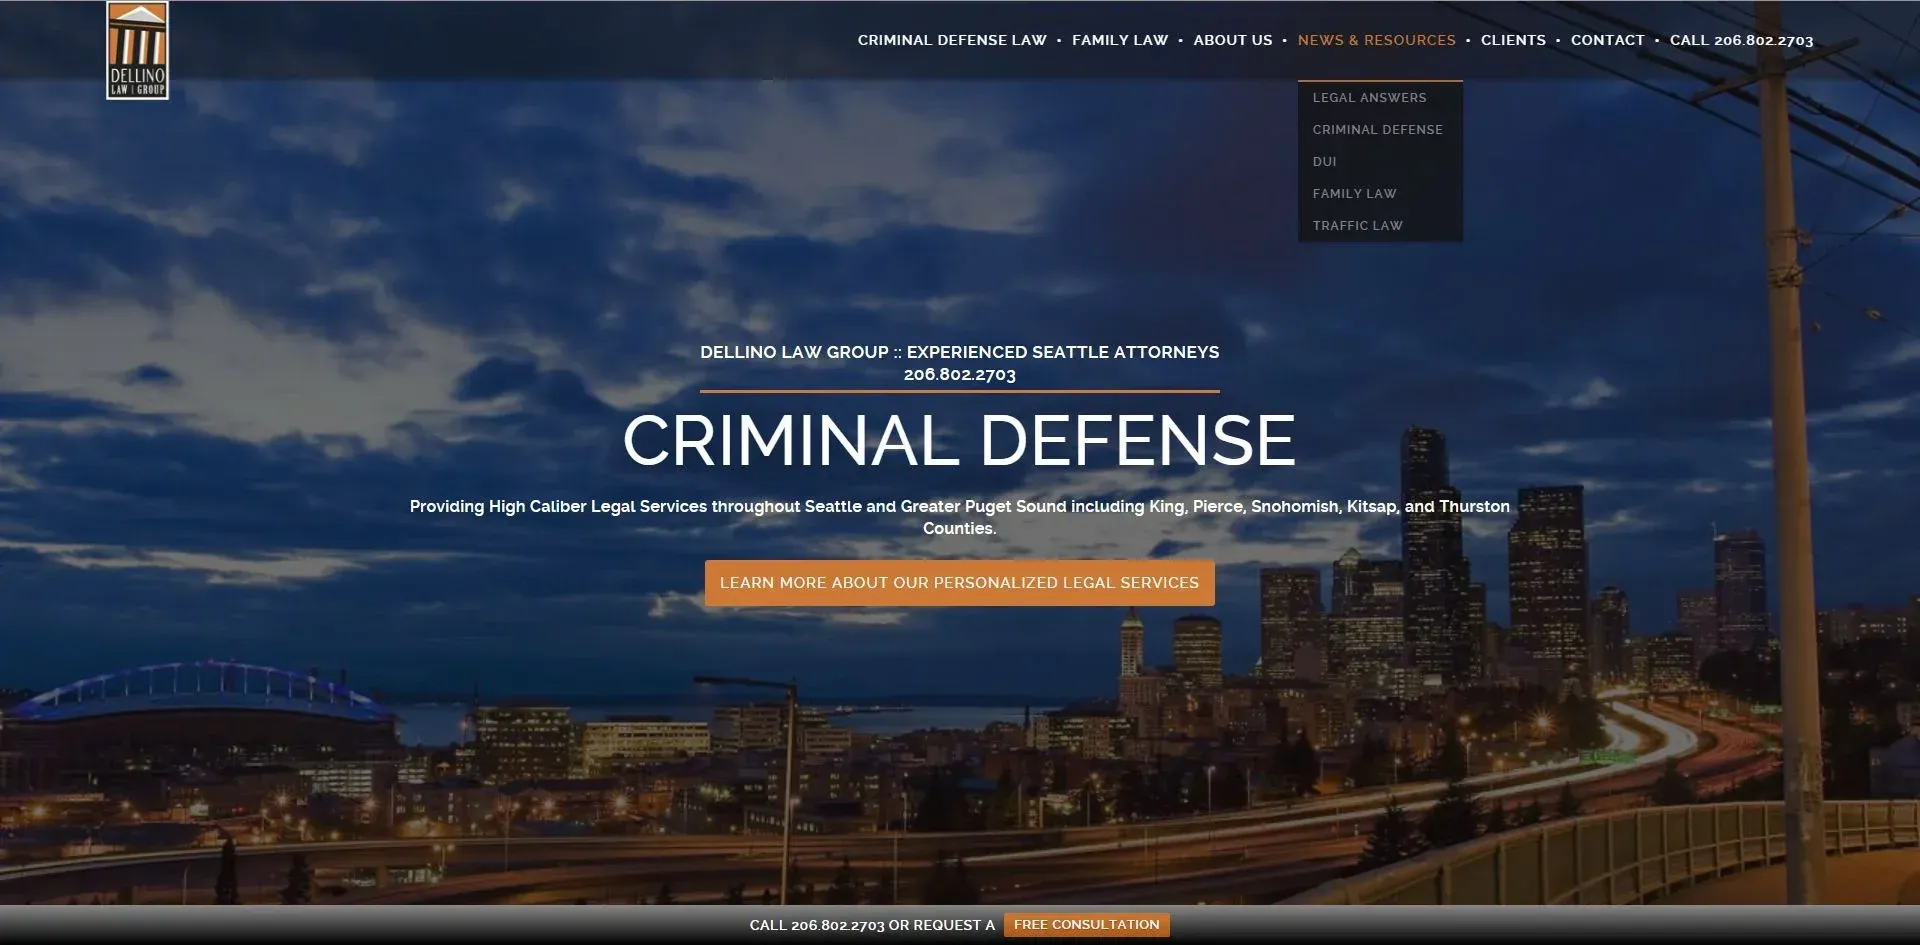Open the Criminal Defense Law page
Viewport: 1920px width, 945px height.
tap(950, 40)
